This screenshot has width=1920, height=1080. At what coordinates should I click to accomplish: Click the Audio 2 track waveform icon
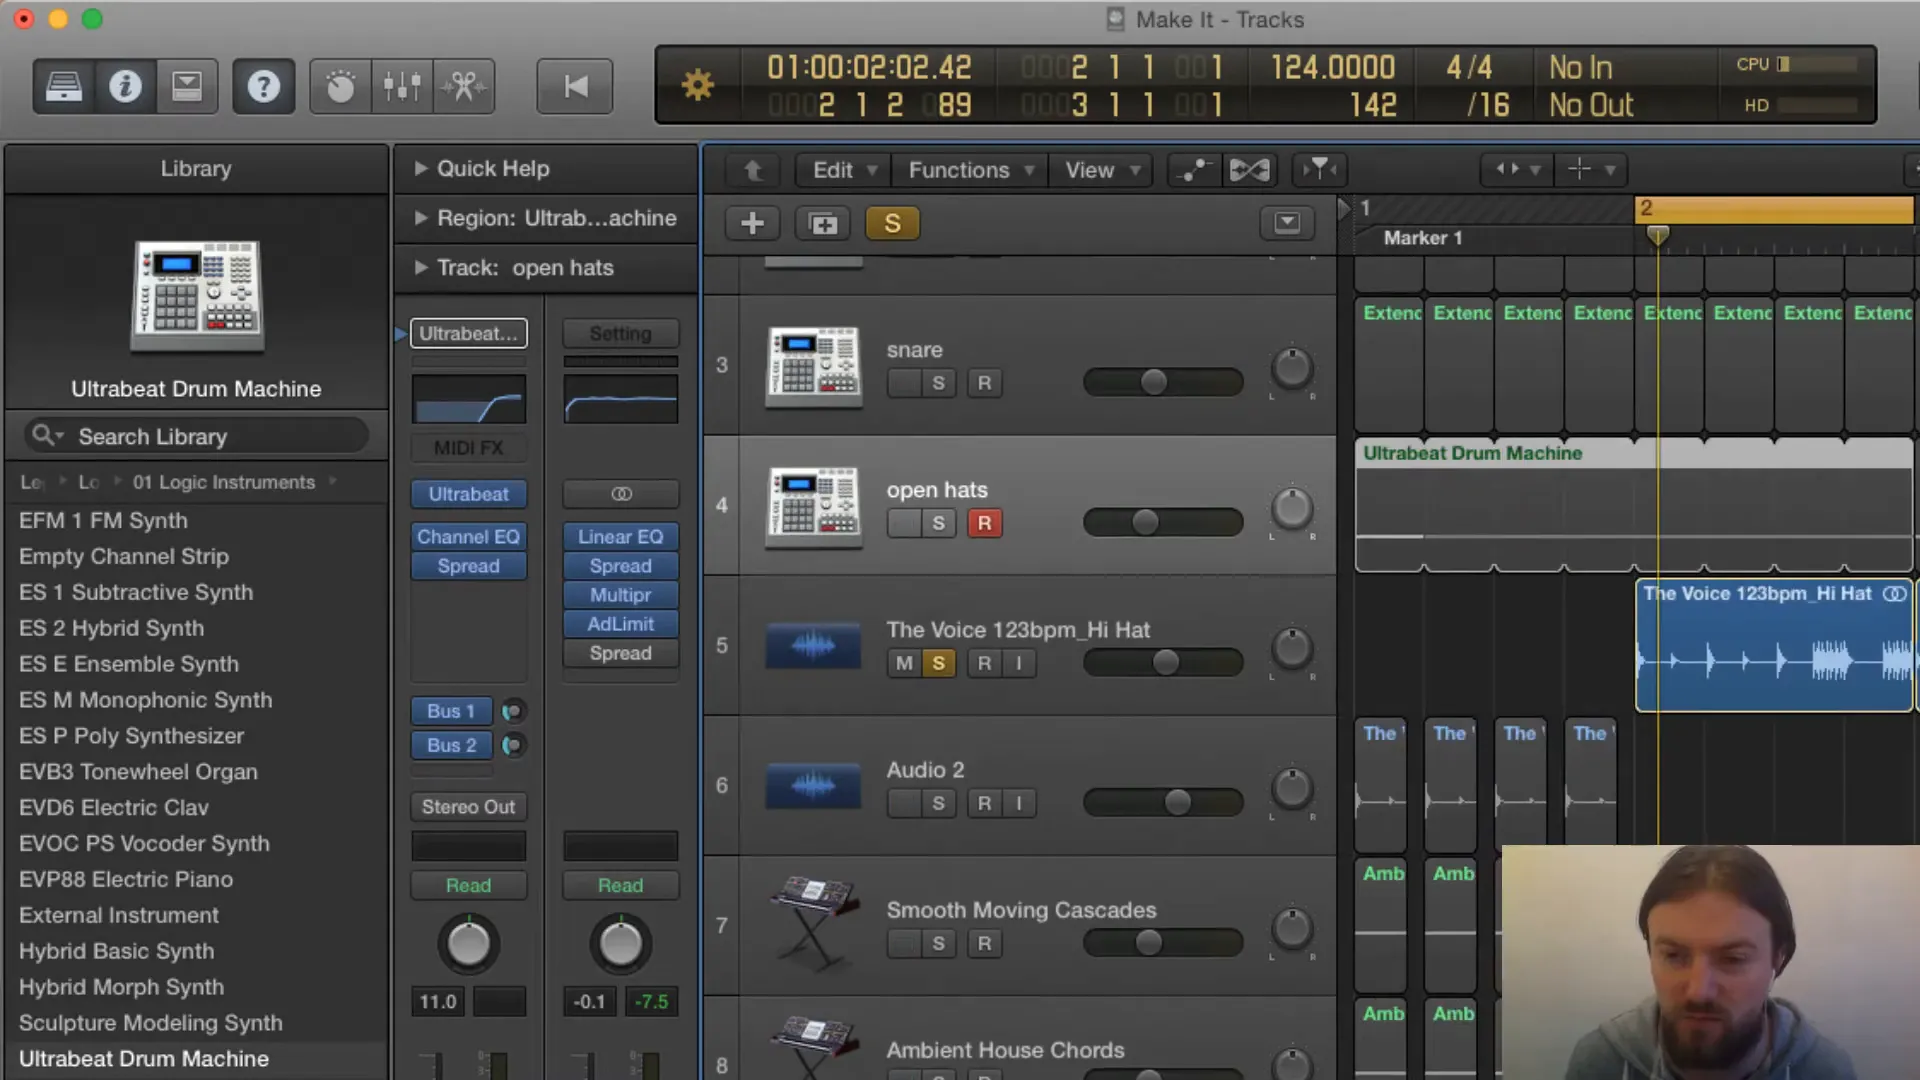813,786
